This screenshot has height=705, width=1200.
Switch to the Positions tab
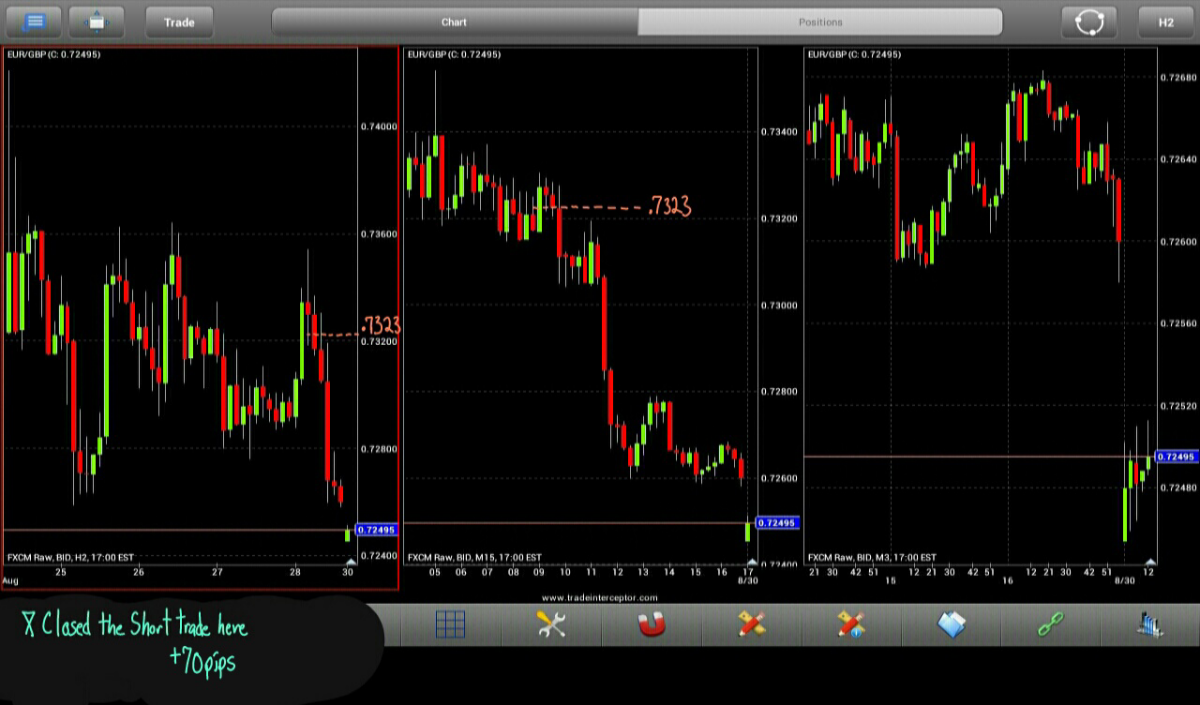[x=820, y=22]
